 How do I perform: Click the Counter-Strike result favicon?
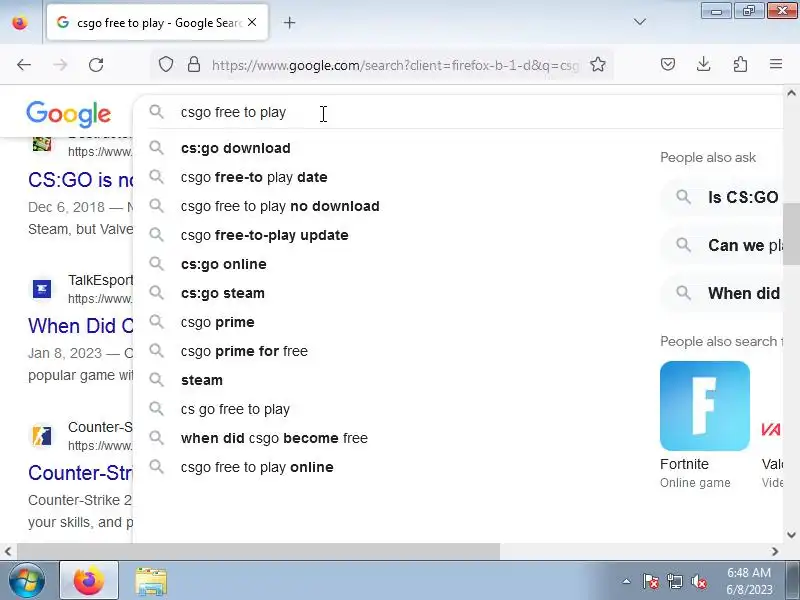(42, 436)
